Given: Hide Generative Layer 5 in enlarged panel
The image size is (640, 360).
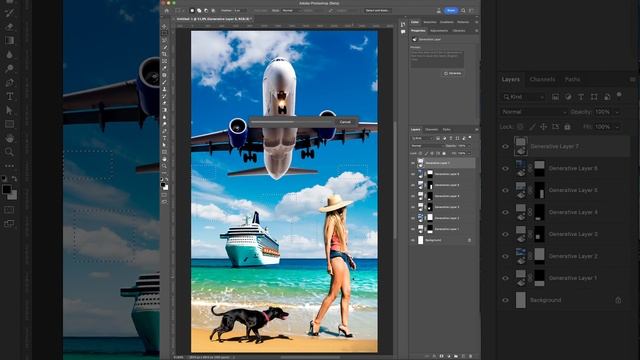Looking at the screenshot, I should (505, 190).
